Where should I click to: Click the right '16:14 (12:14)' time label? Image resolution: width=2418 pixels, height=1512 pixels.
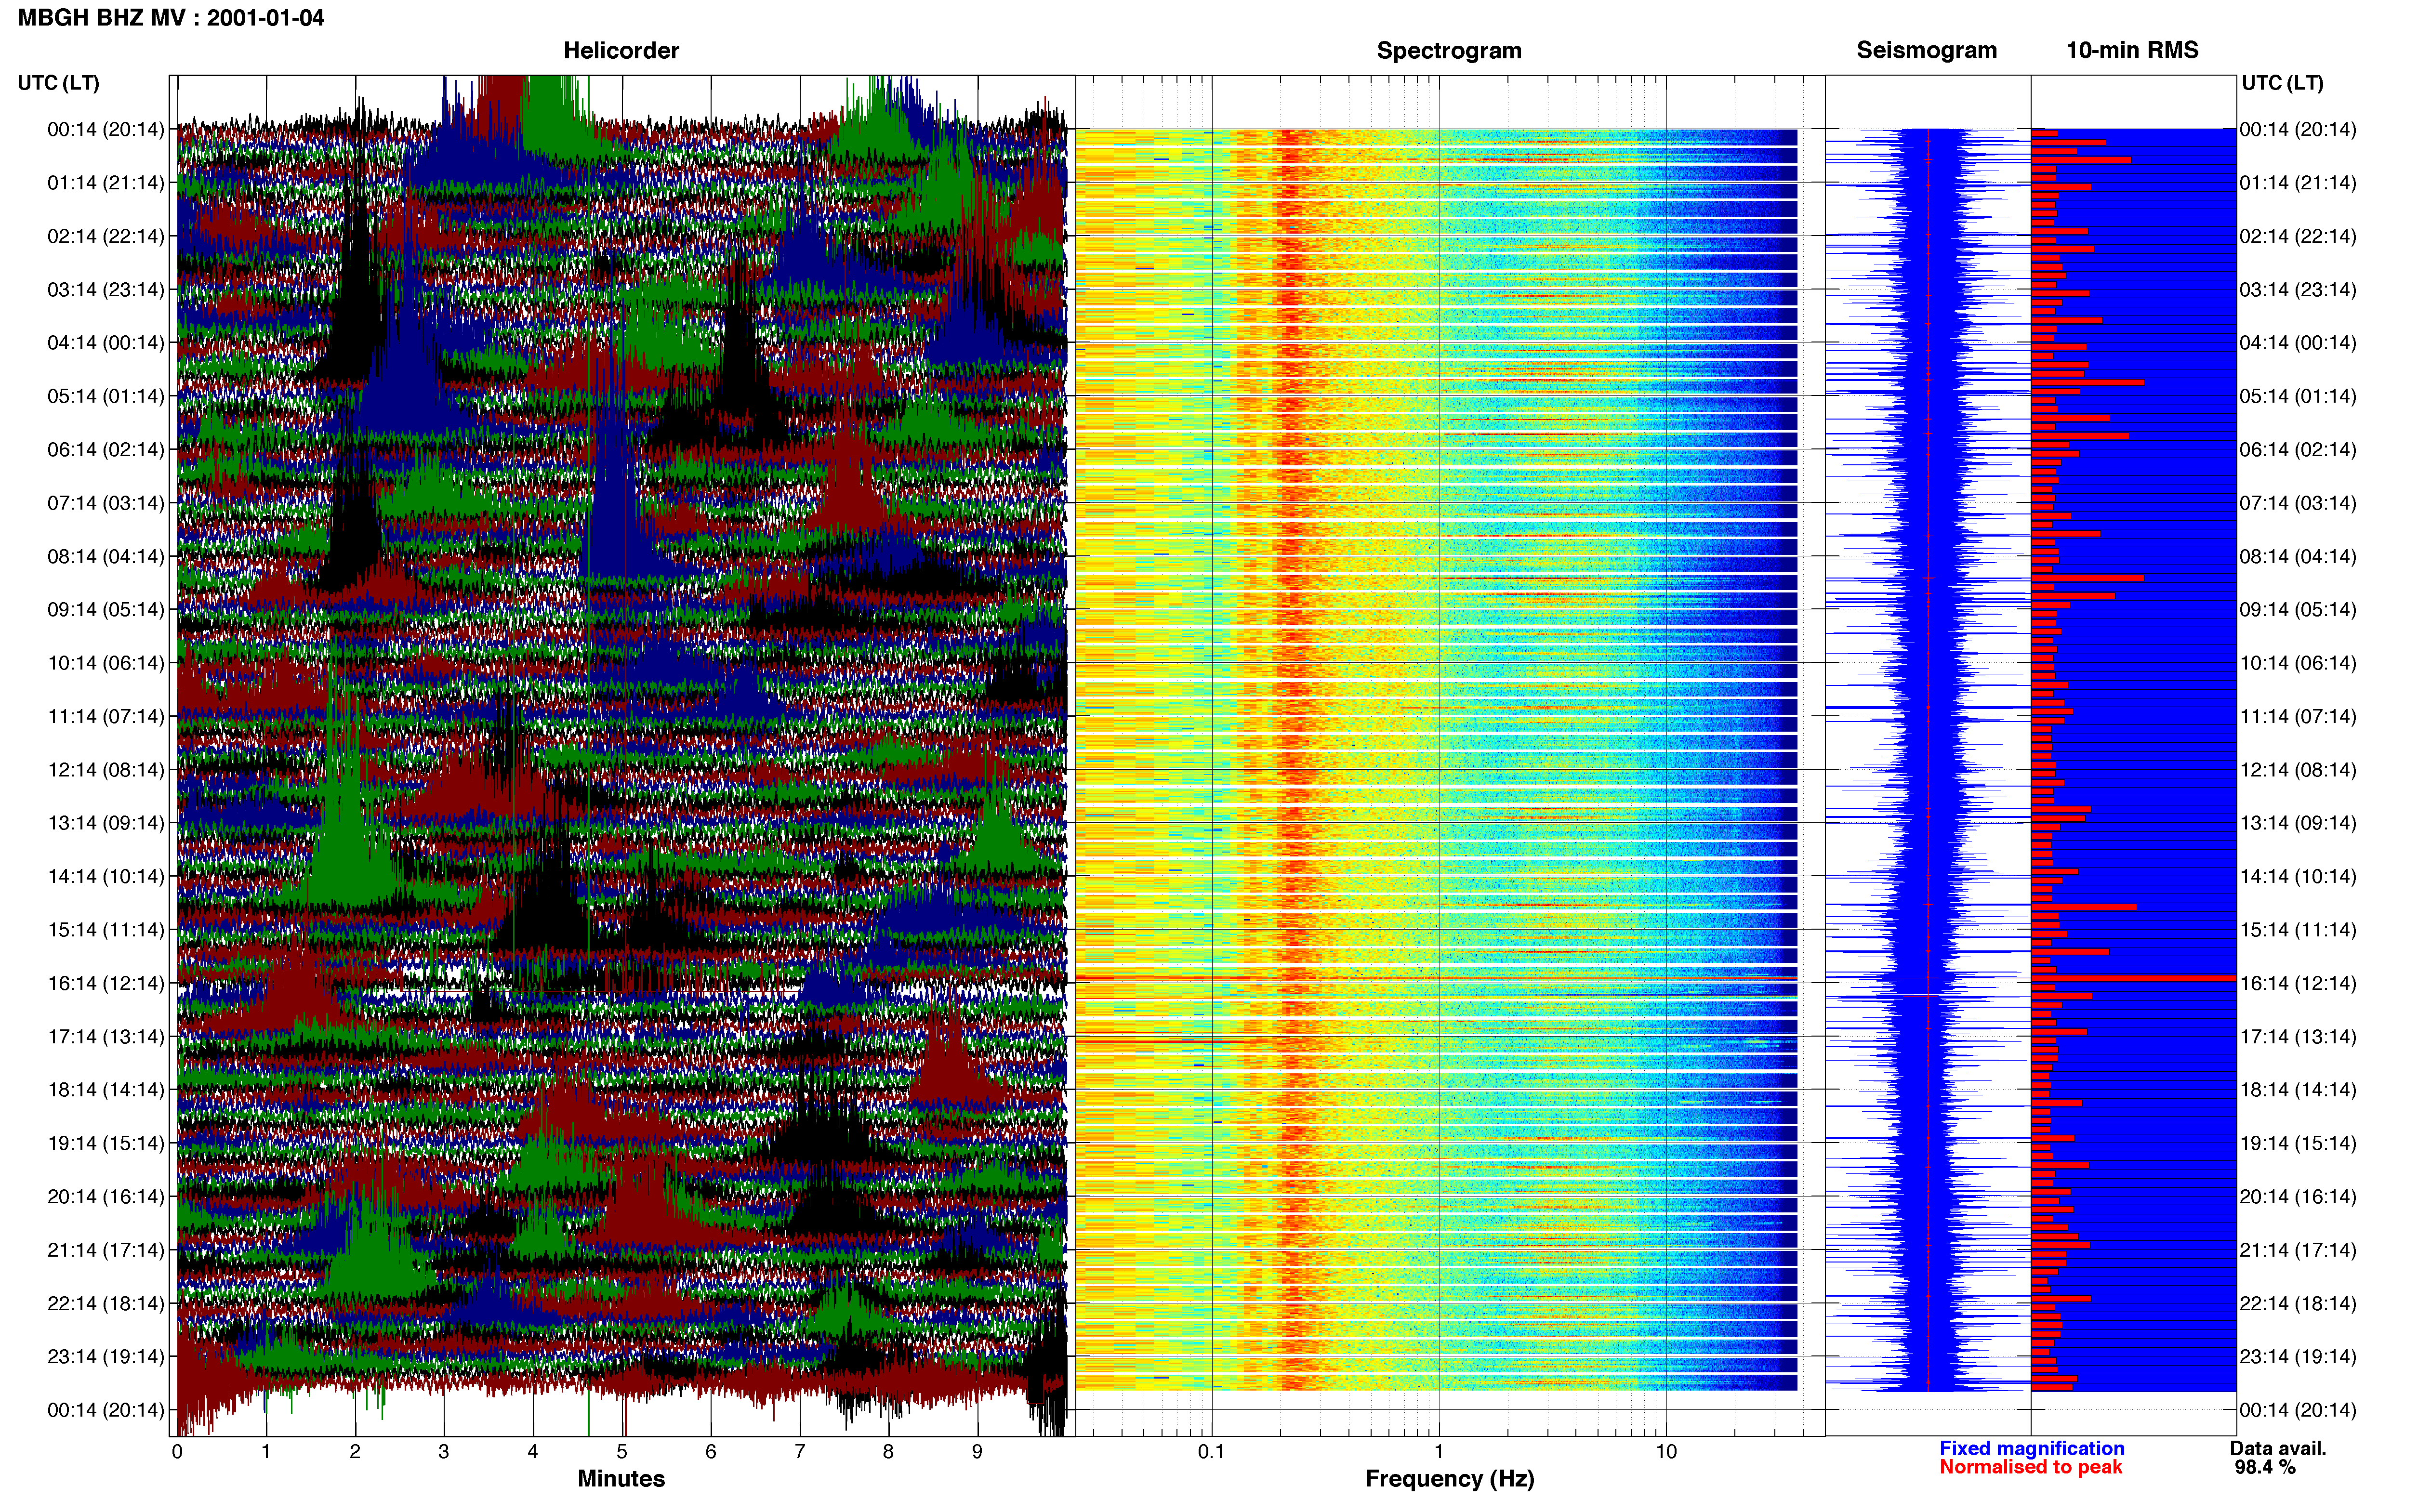click(2298, 983)
